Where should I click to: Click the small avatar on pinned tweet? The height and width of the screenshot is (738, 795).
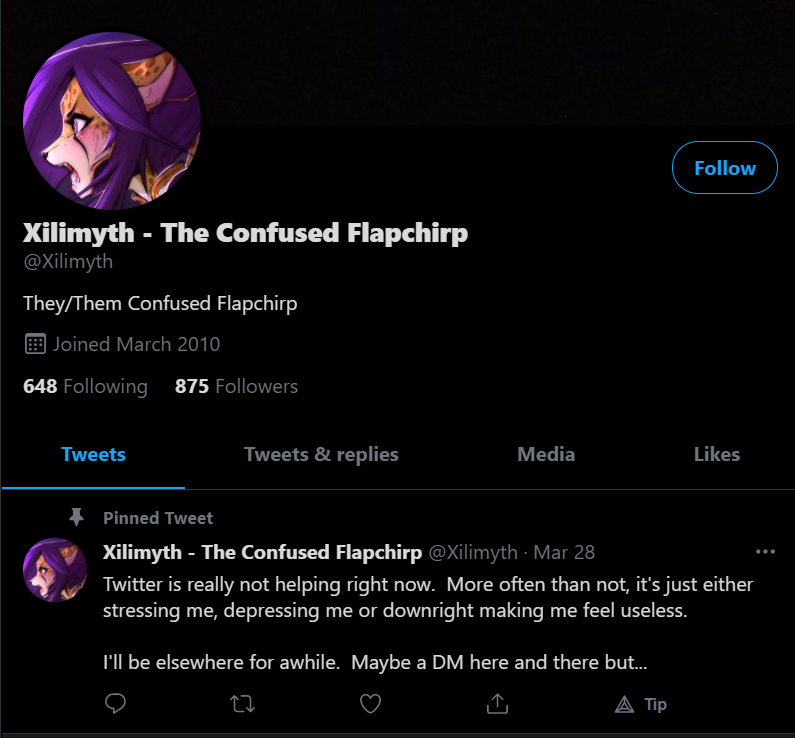(55, 570)
